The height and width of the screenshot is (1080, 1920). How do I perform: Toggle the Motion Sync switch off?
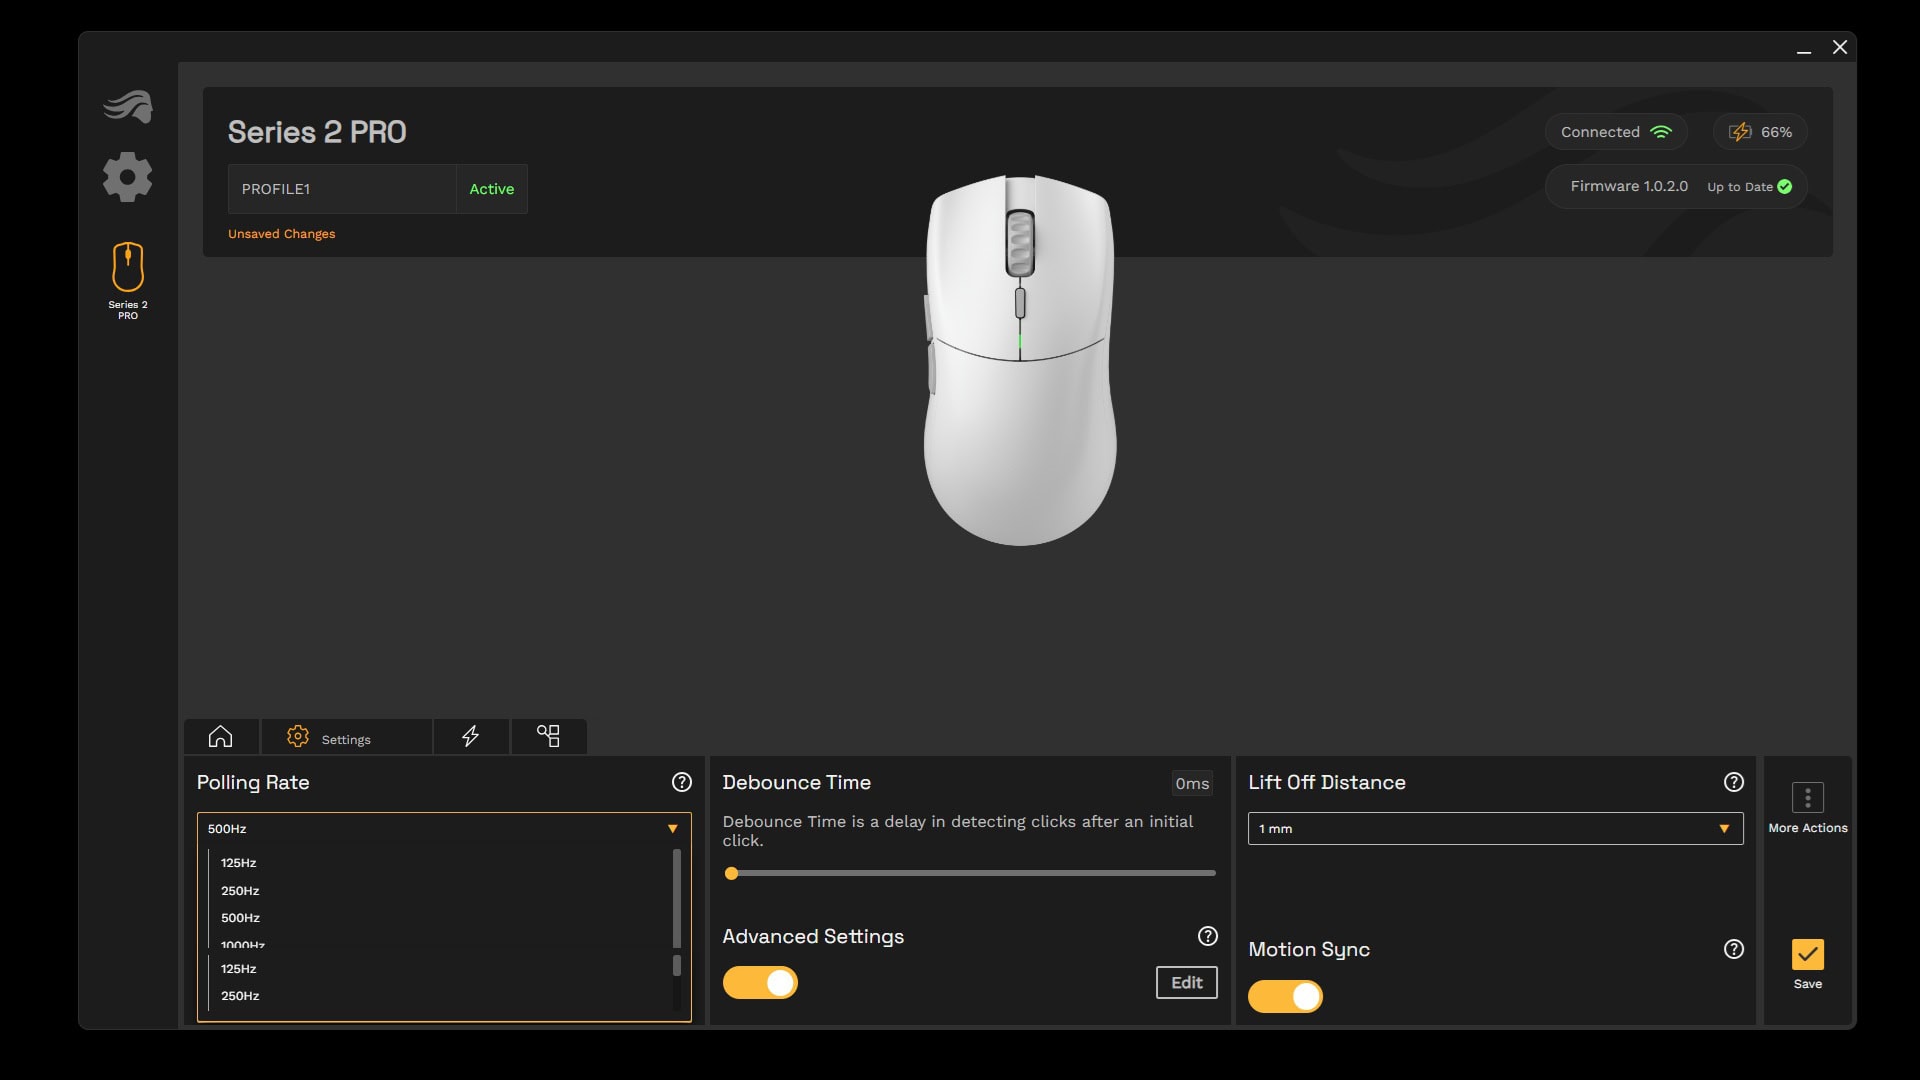[1284, 996]
